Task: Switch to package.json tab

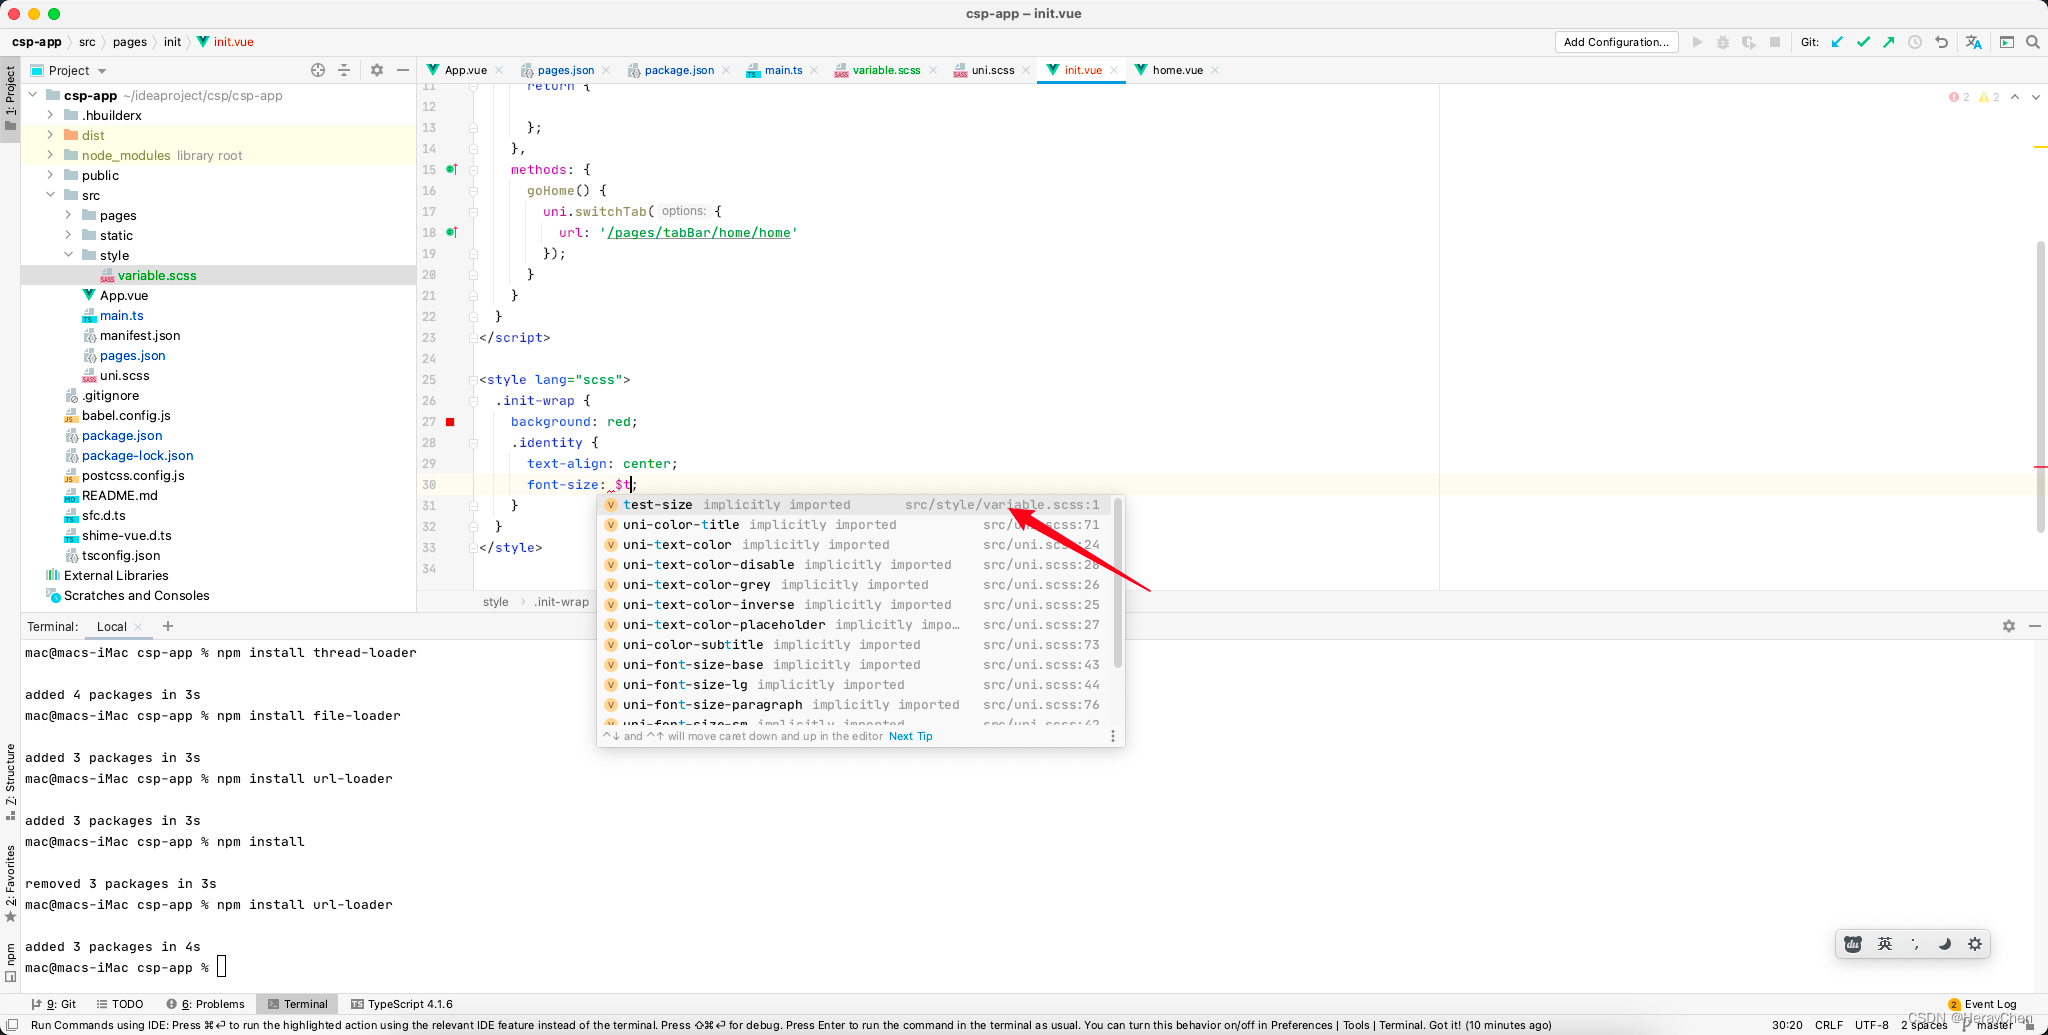Action: point(679,70)
